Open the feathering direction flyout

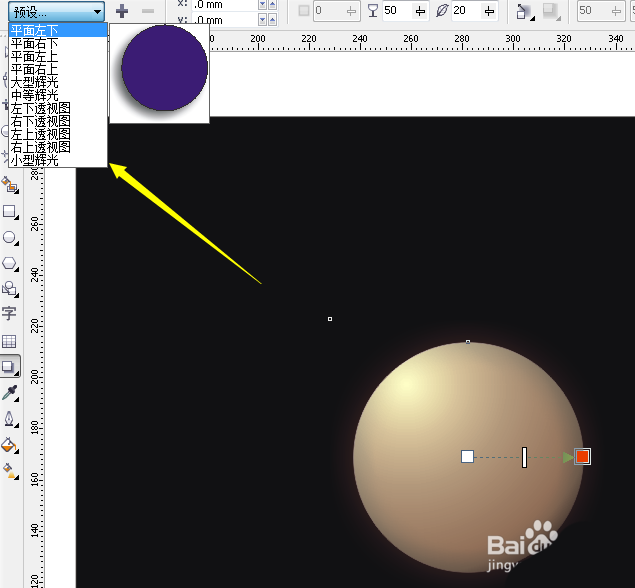click(x=525, y=12)
